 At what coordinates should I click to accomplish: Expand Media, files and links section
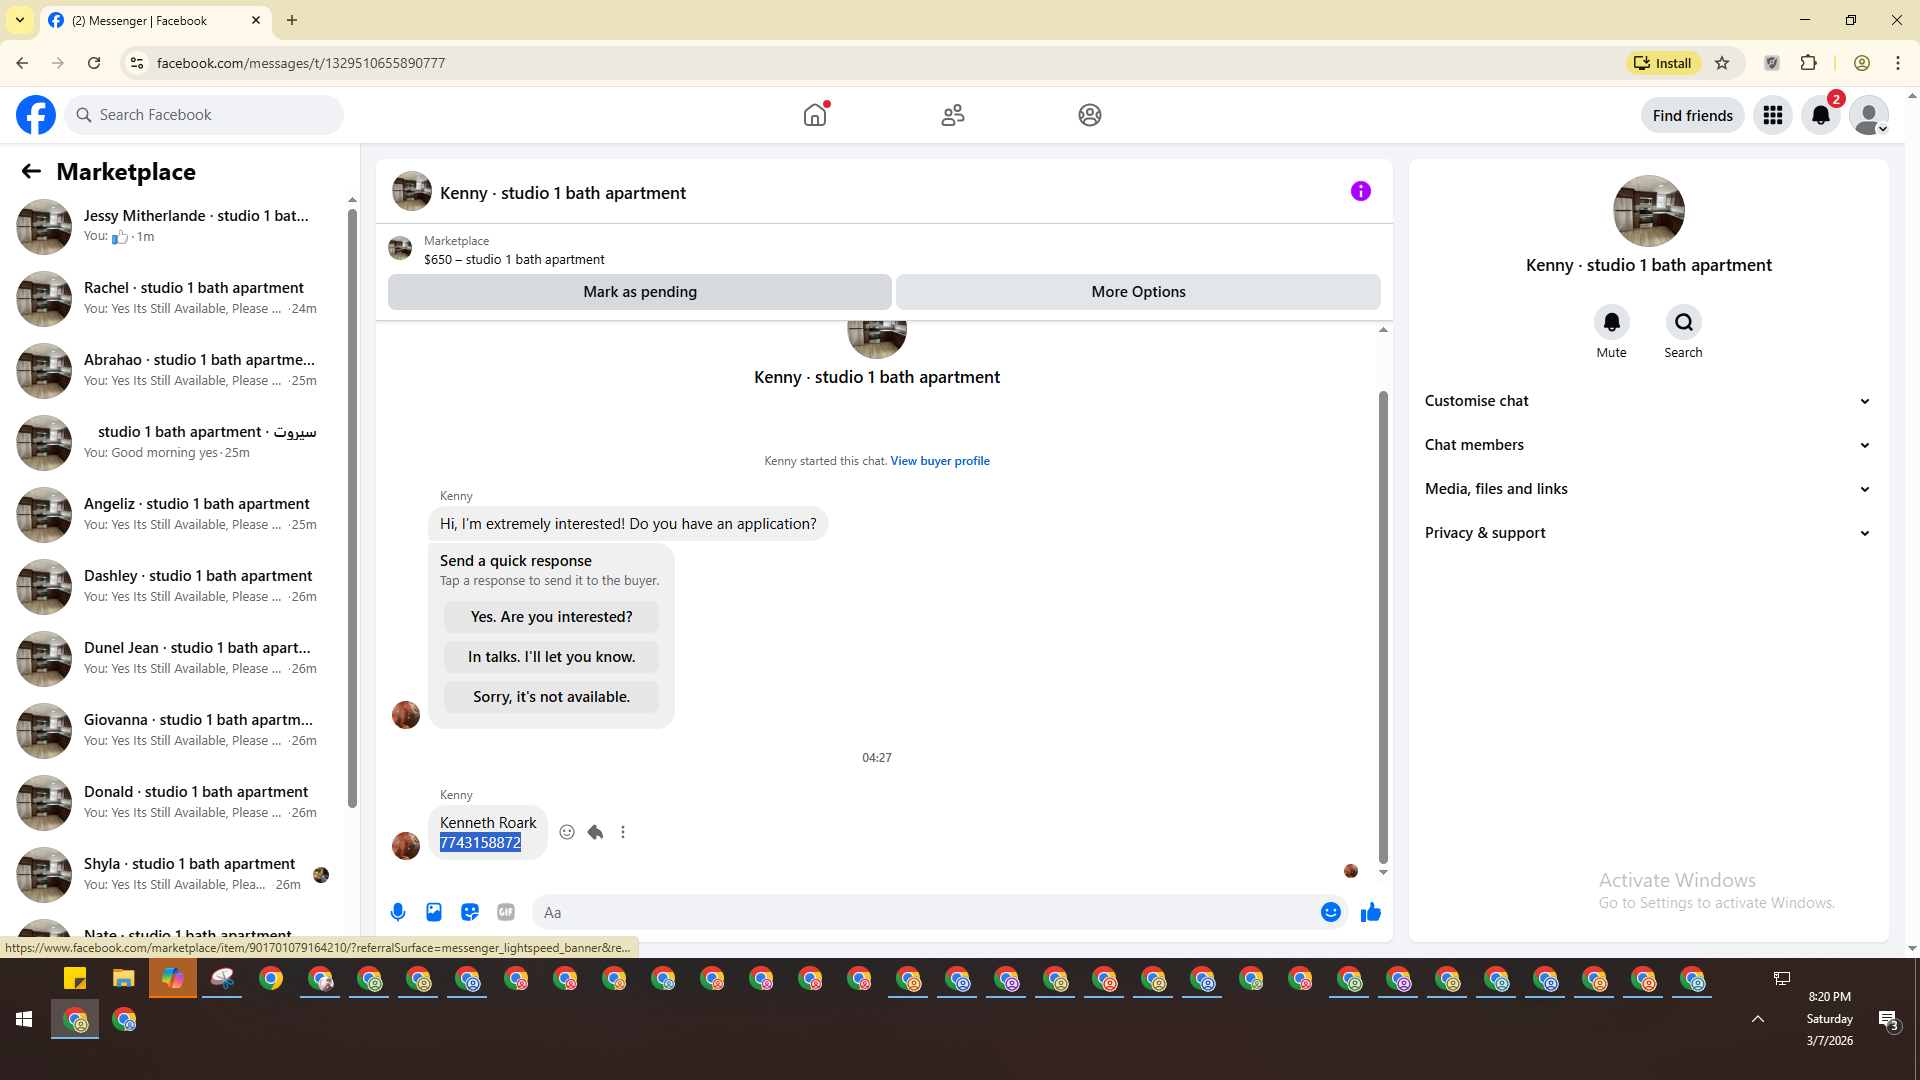click(x=1649, y=489)
